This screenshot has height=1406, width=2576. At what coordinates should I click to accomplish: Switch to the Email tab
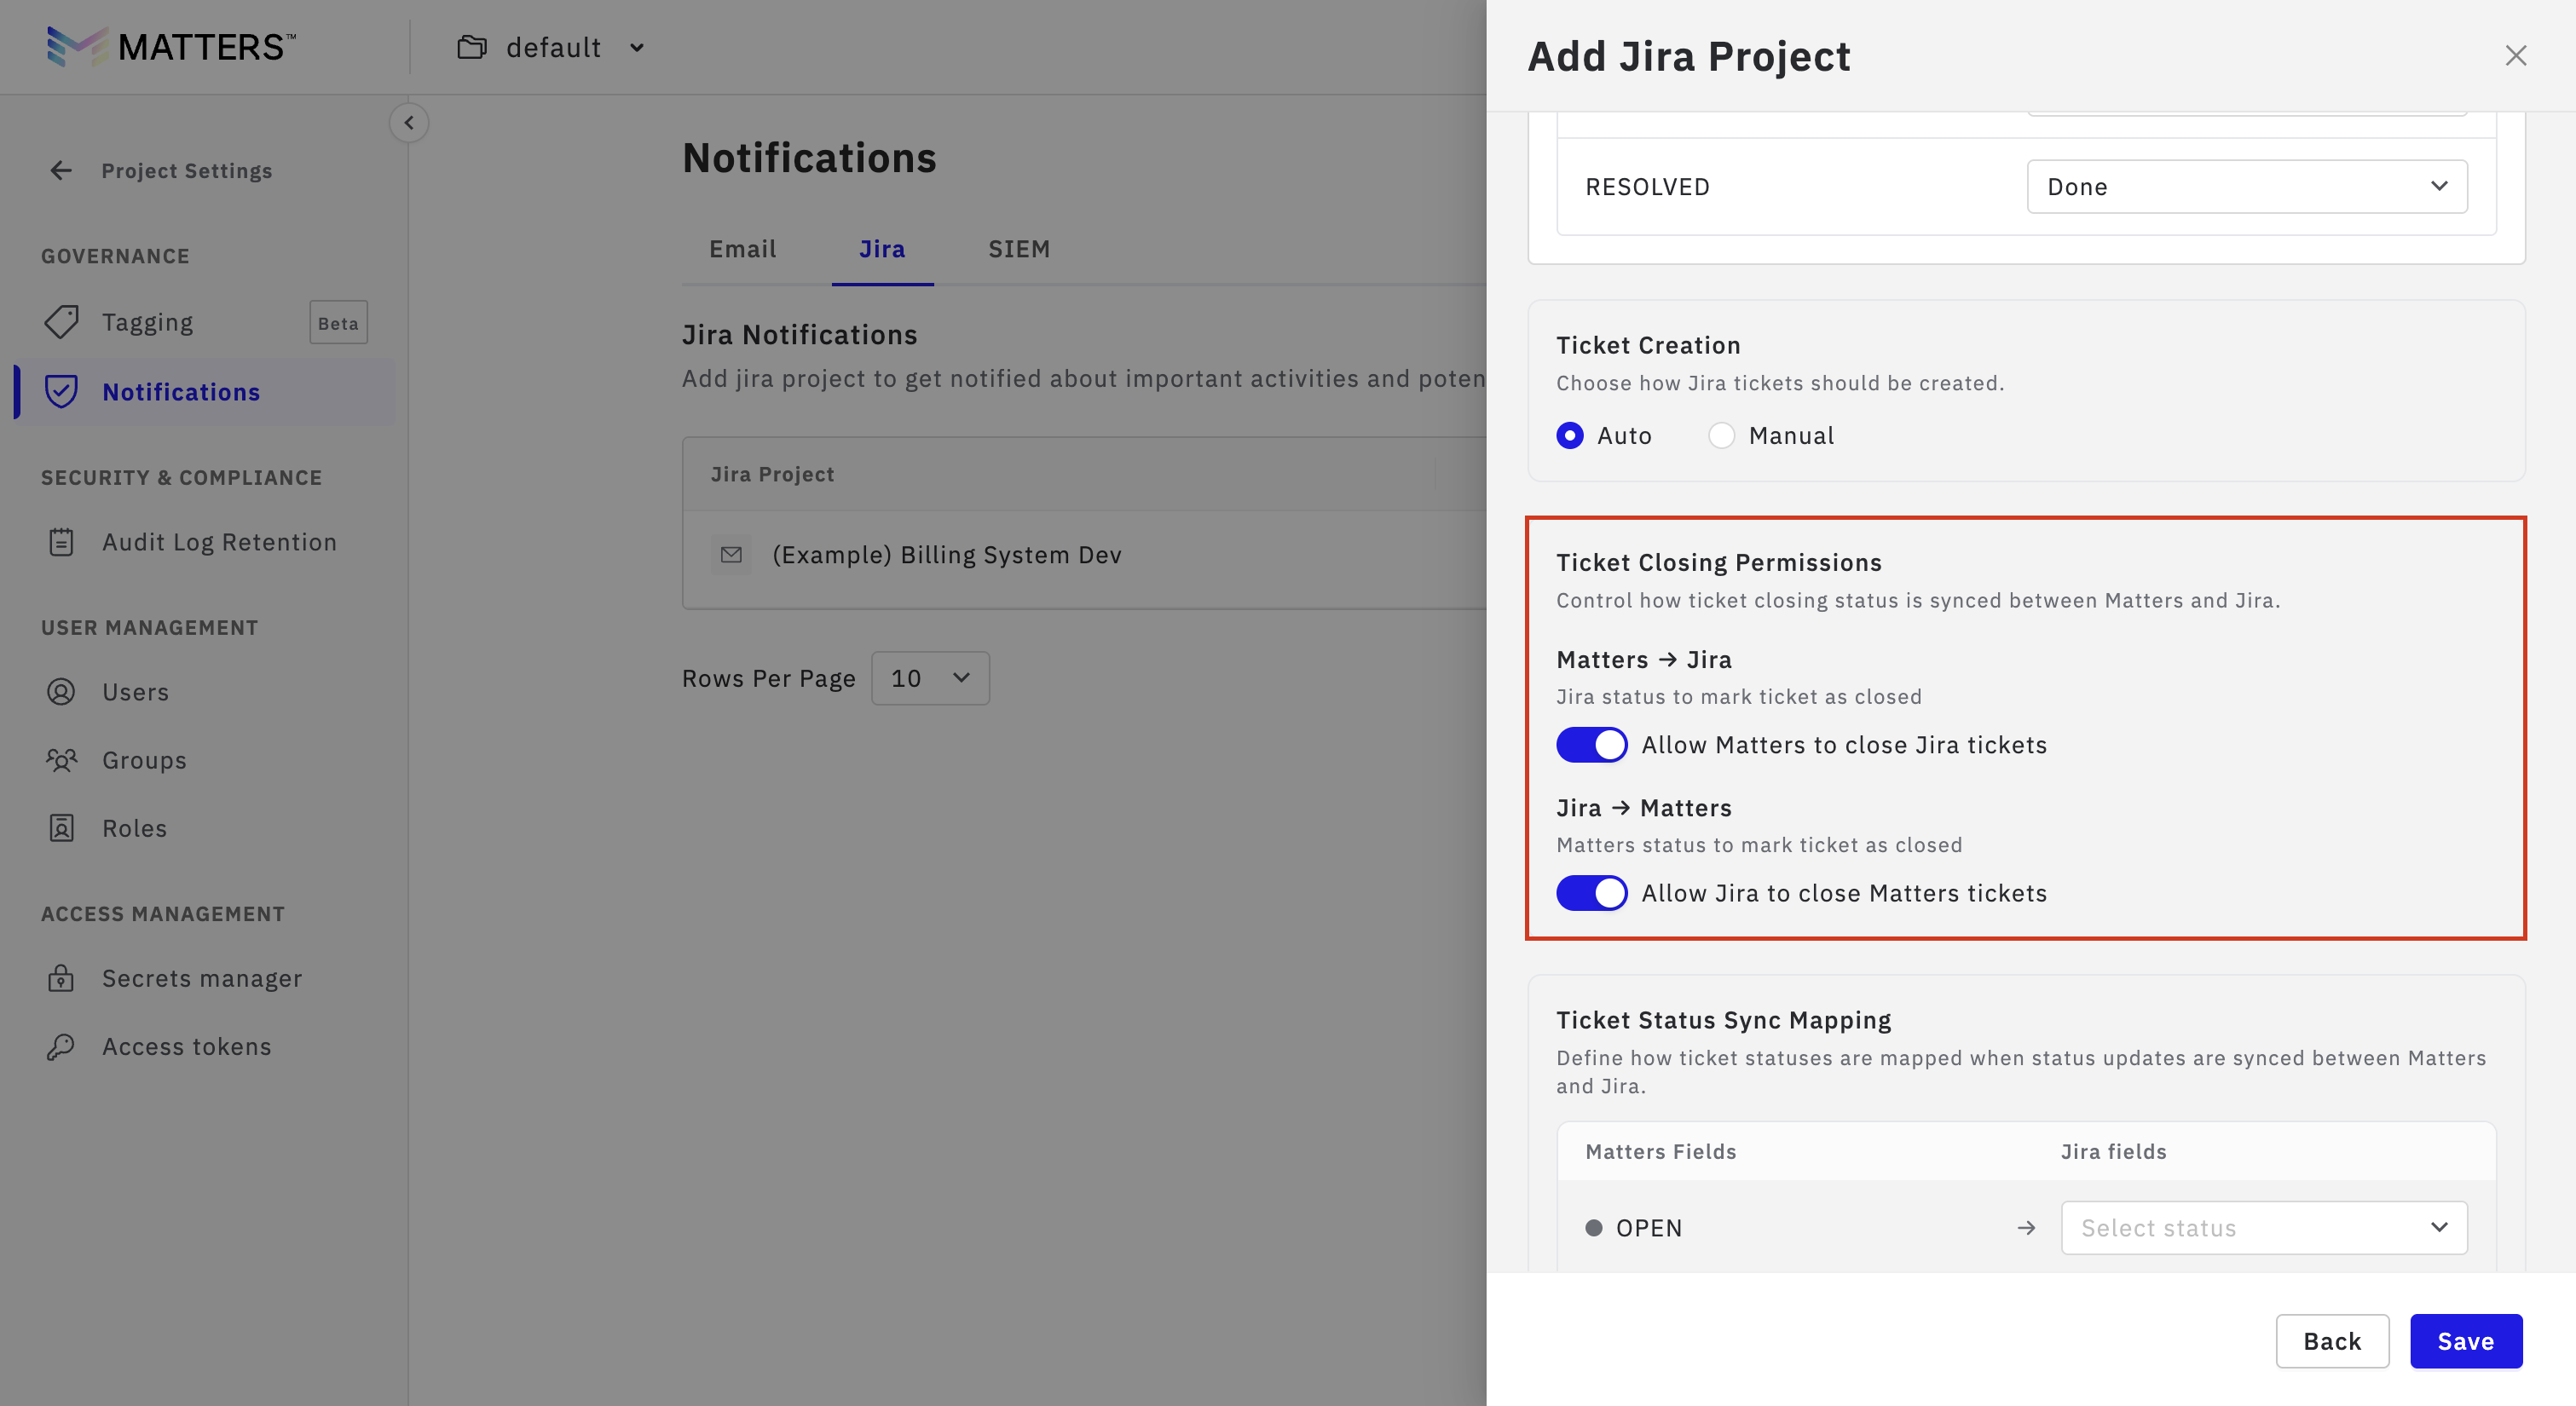pos(742,249)
